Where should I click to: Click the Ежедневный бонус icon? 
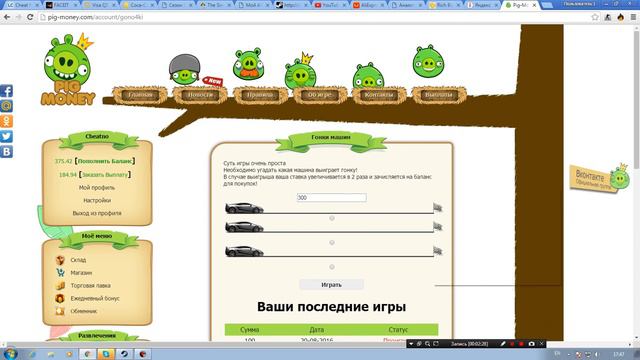point(60,298)
